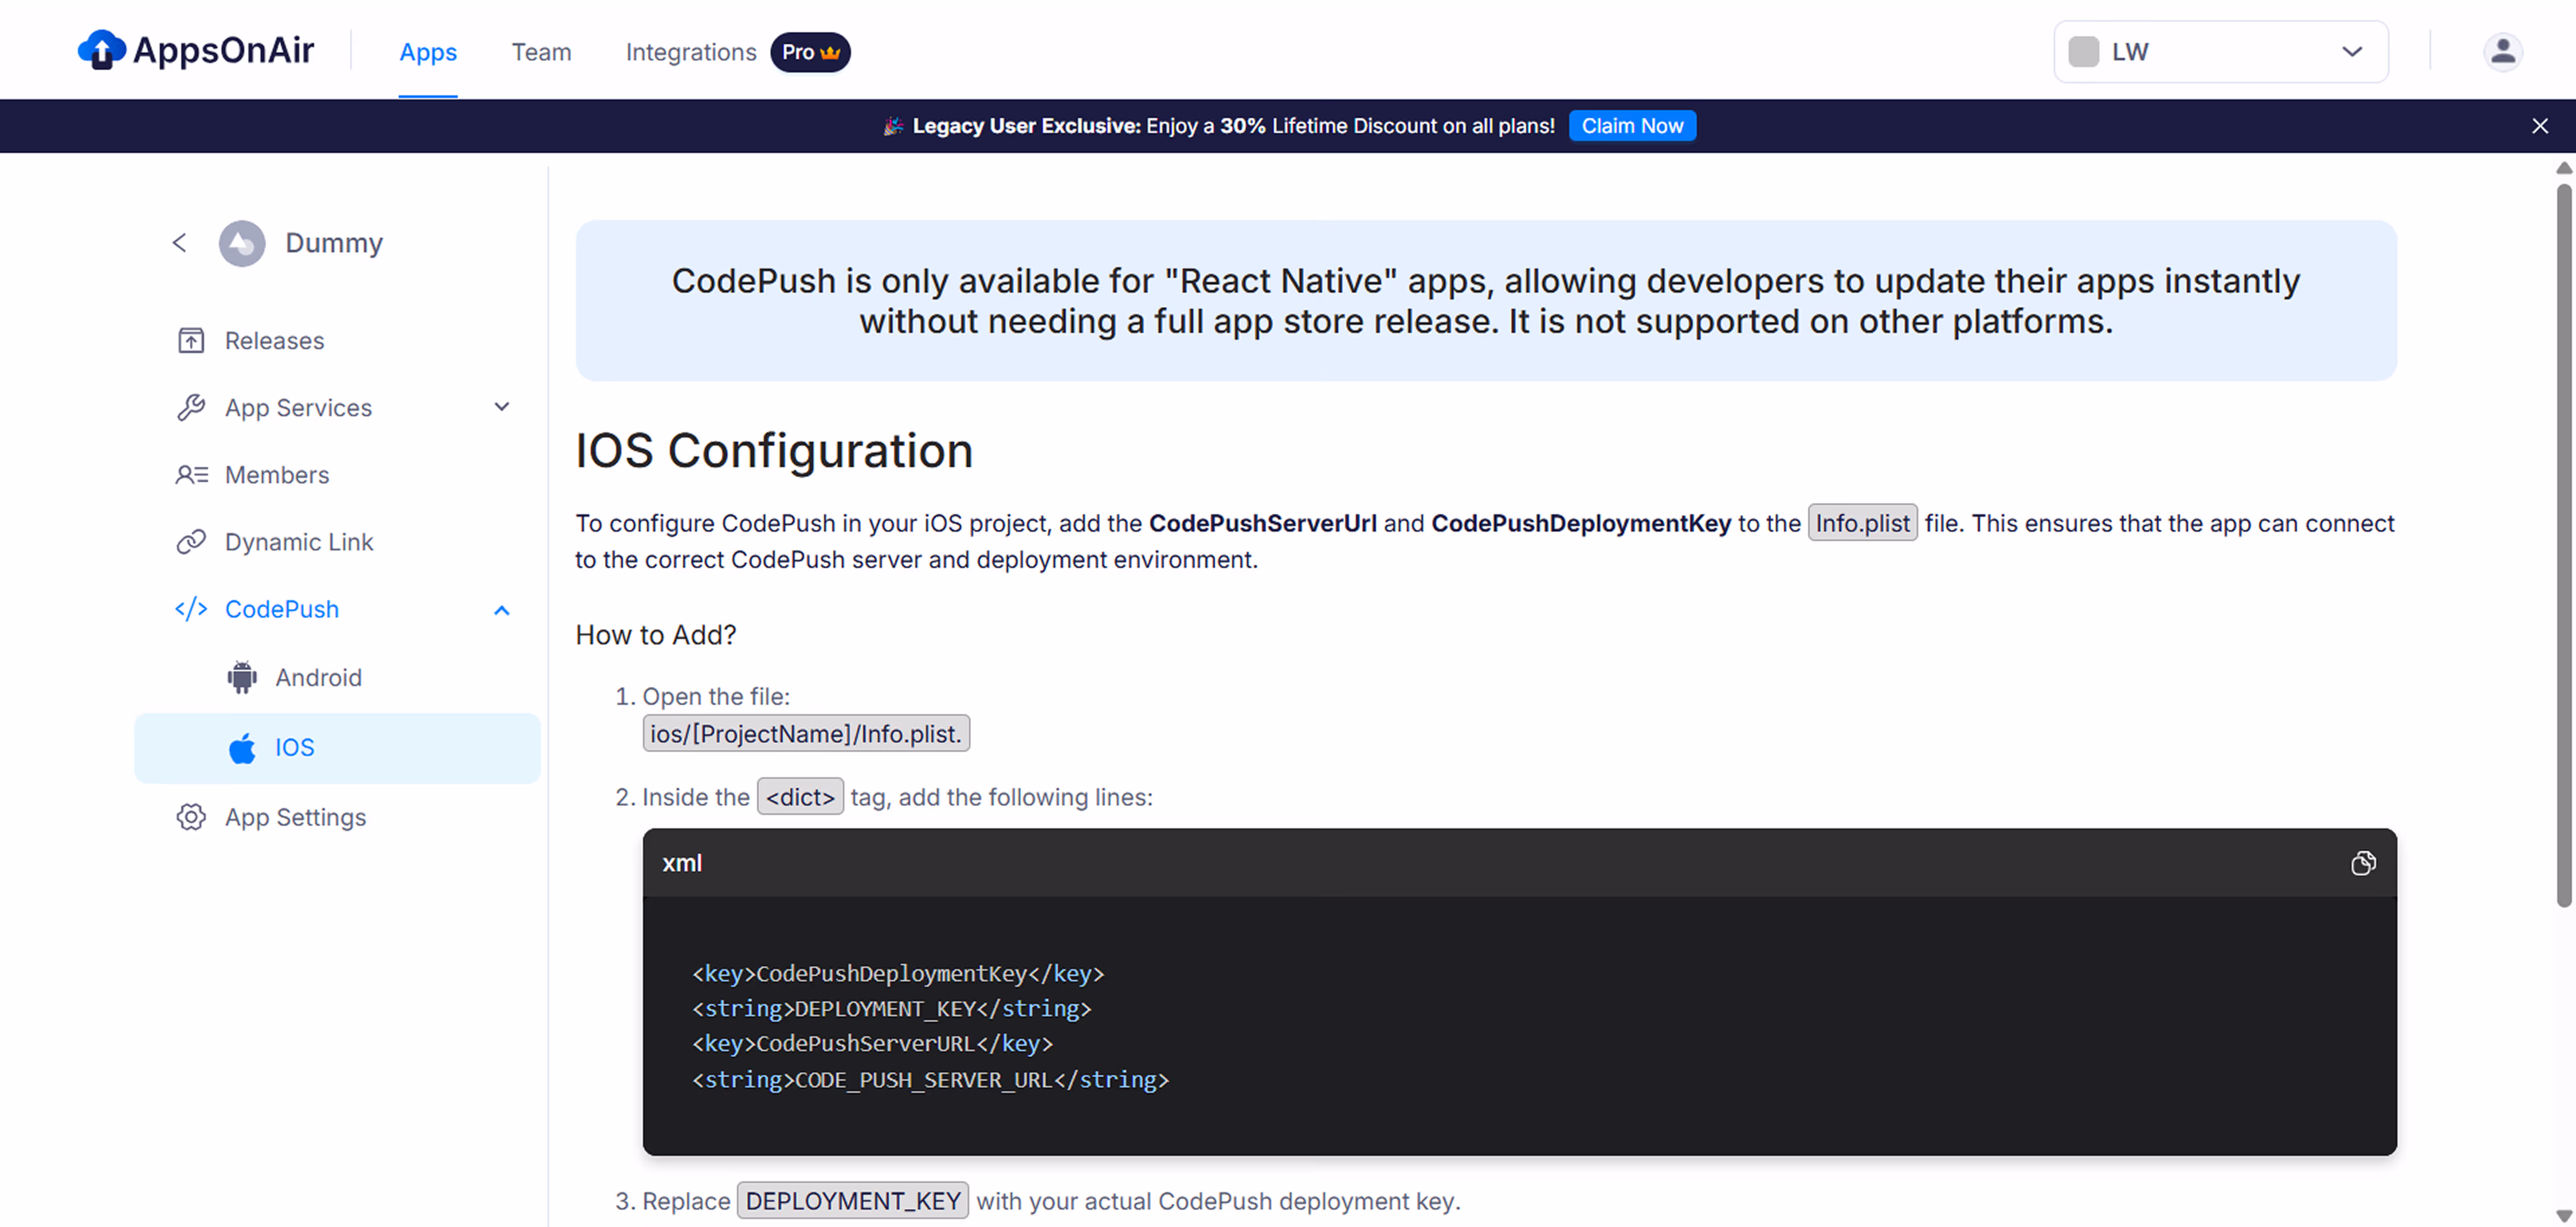The width and height of the screenshot is (2576, 1227).
Task: Click the DEPLOYMENT_KEY string line in code
Action: (891, 1008)
